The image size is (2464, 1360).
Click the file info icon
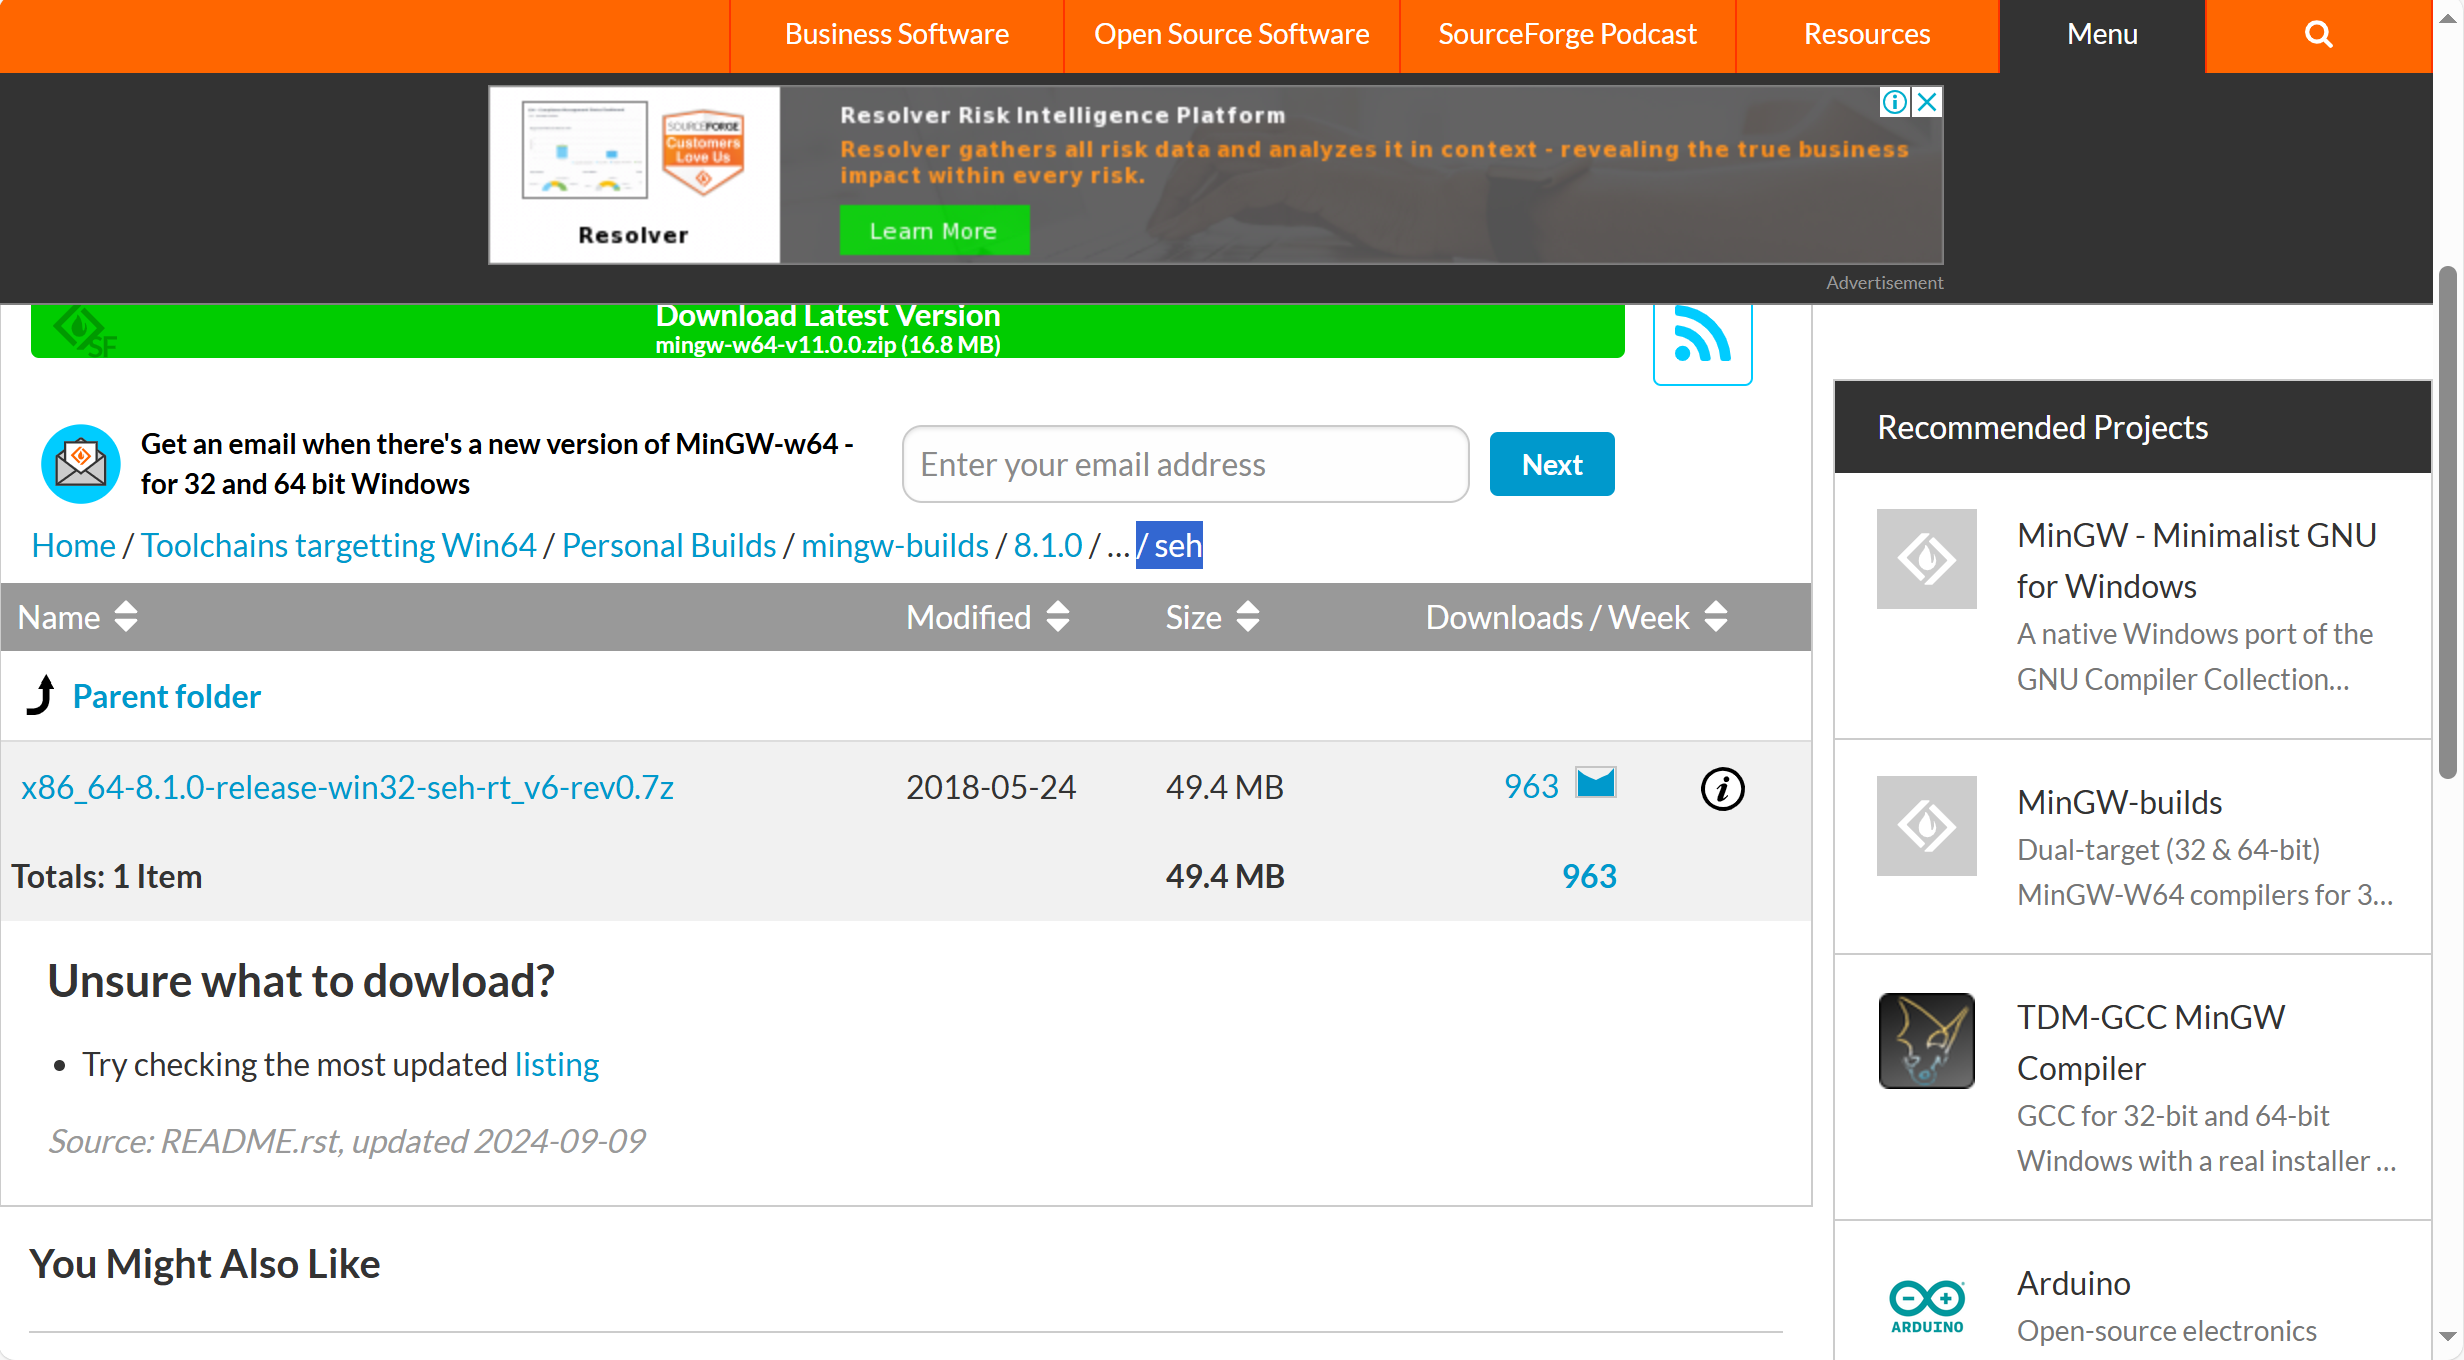pos(1722,789)
